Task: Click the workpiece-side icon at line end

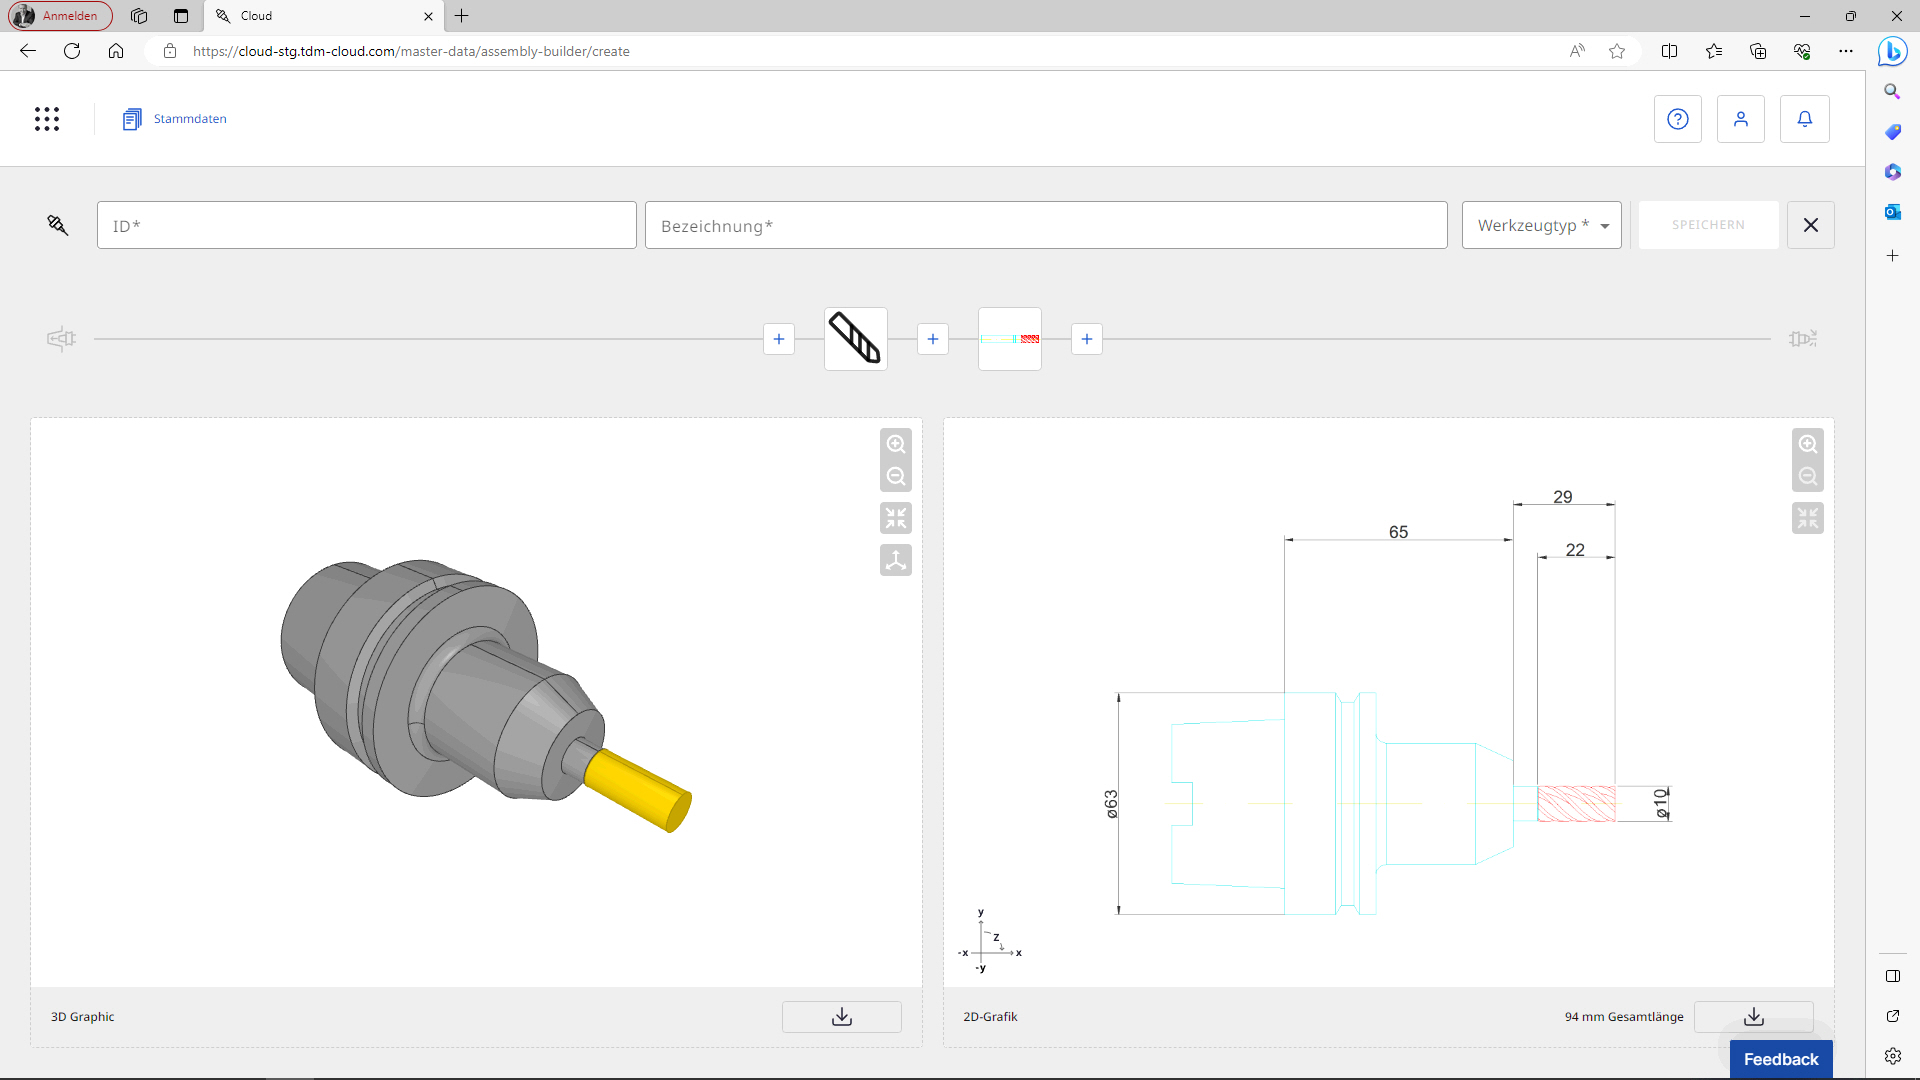Action: point(1803,339)
